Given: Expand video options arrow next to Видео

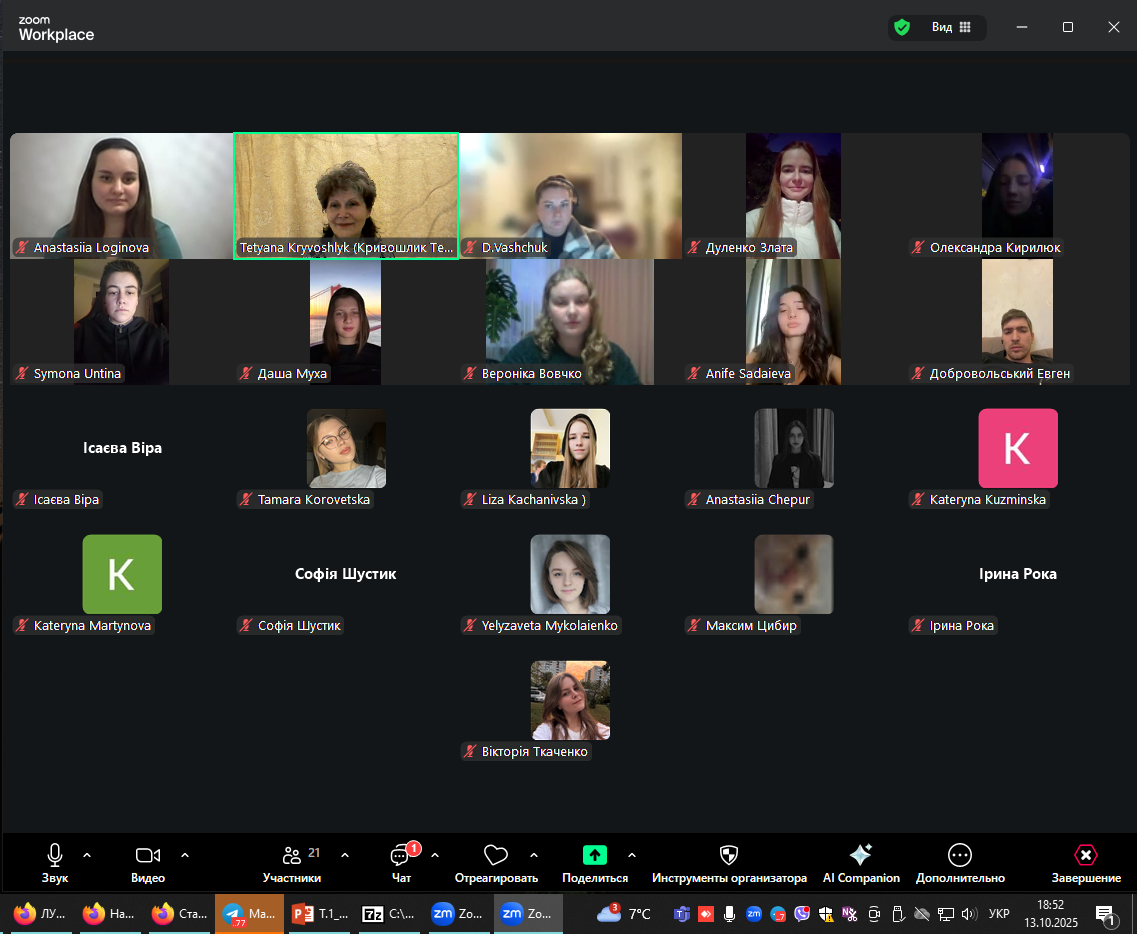Looking at the screenshot, I should [x=184, y=855].
